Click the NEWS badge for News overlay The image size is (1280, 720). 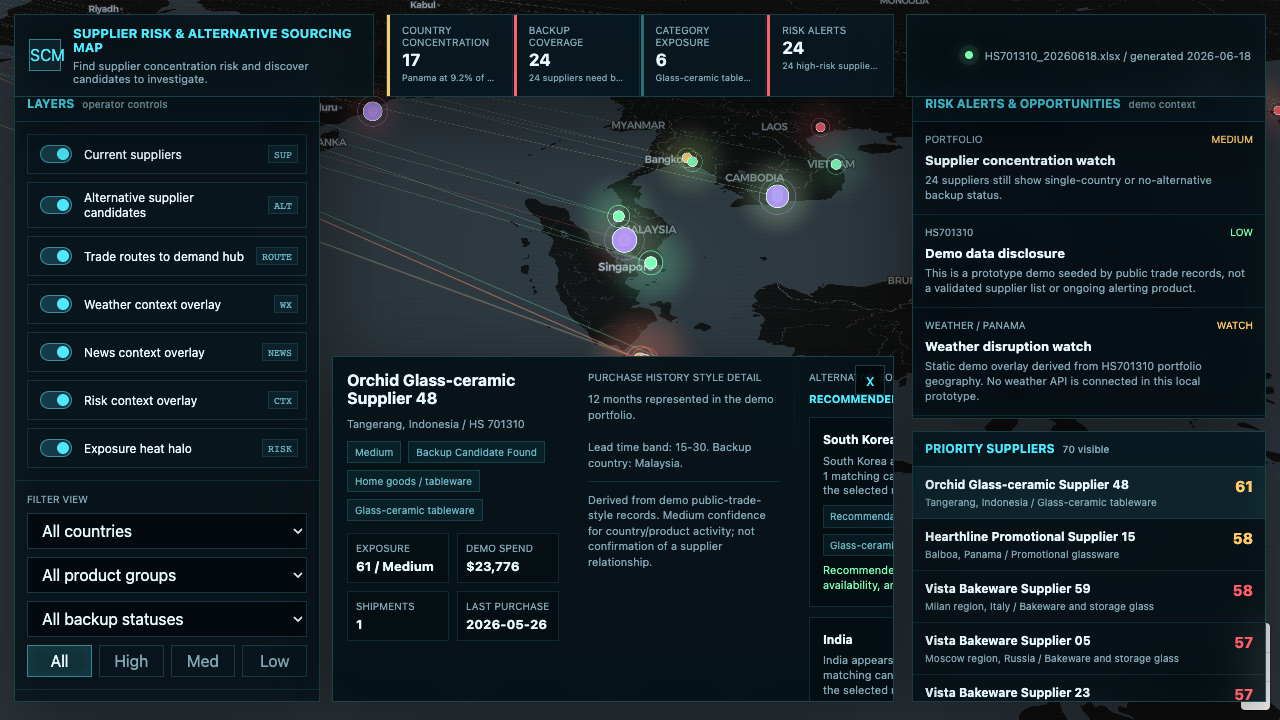(x=280, y=353)
